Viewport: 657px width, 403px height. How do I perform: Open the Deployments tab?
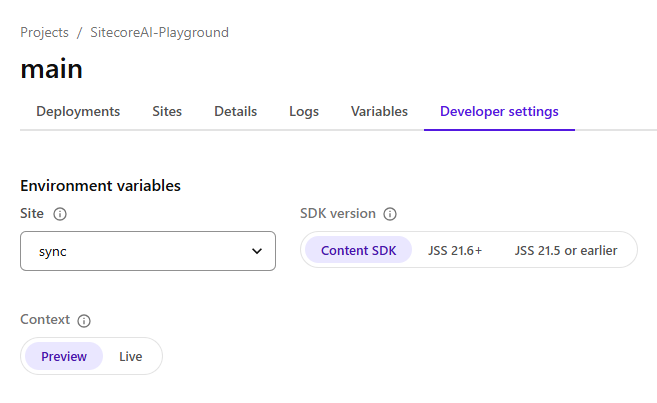(x=78, y=111)
